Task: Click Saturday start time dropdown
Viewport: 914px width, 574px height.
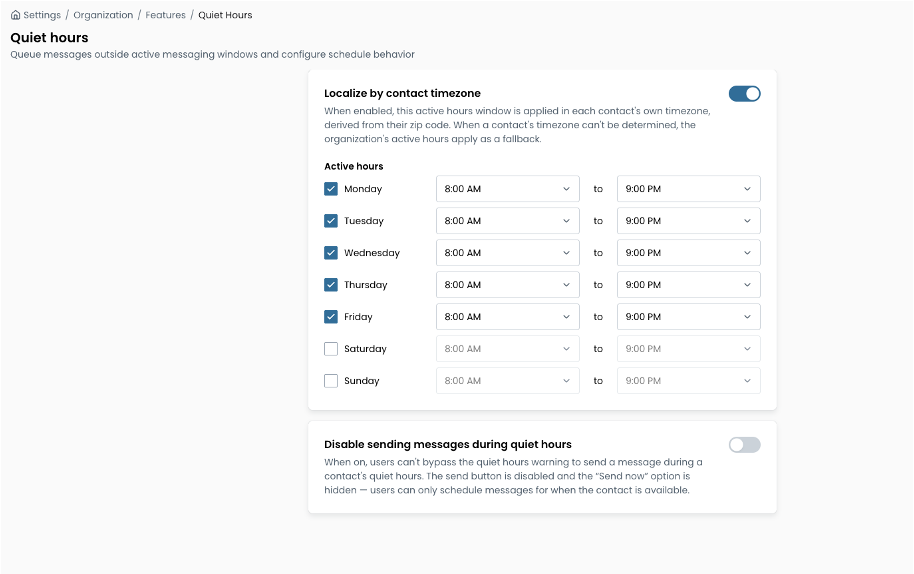Action: point(508,349)
